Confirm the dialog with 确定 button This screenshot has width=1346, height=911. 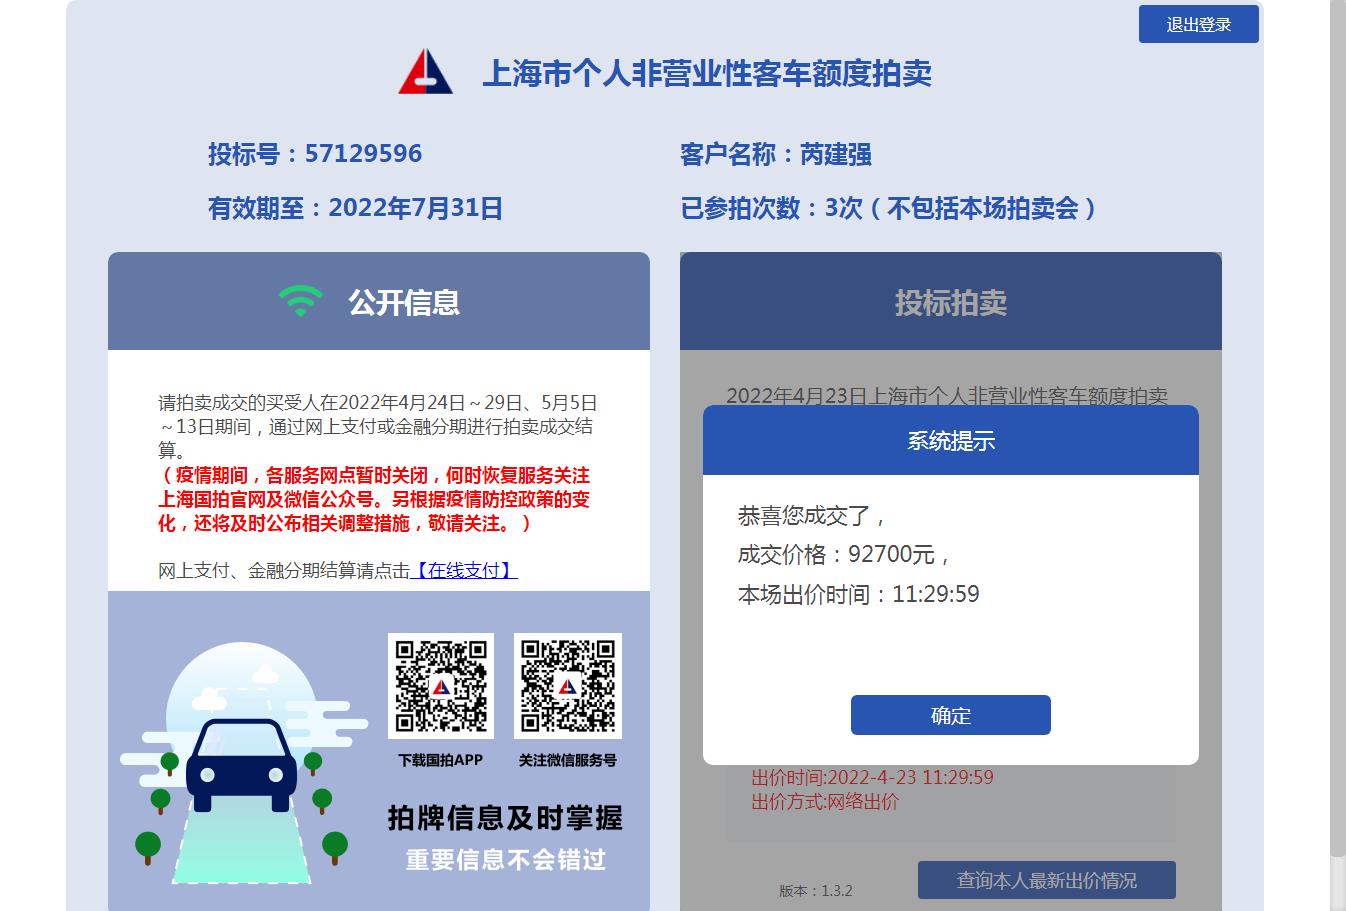(950, 715)
